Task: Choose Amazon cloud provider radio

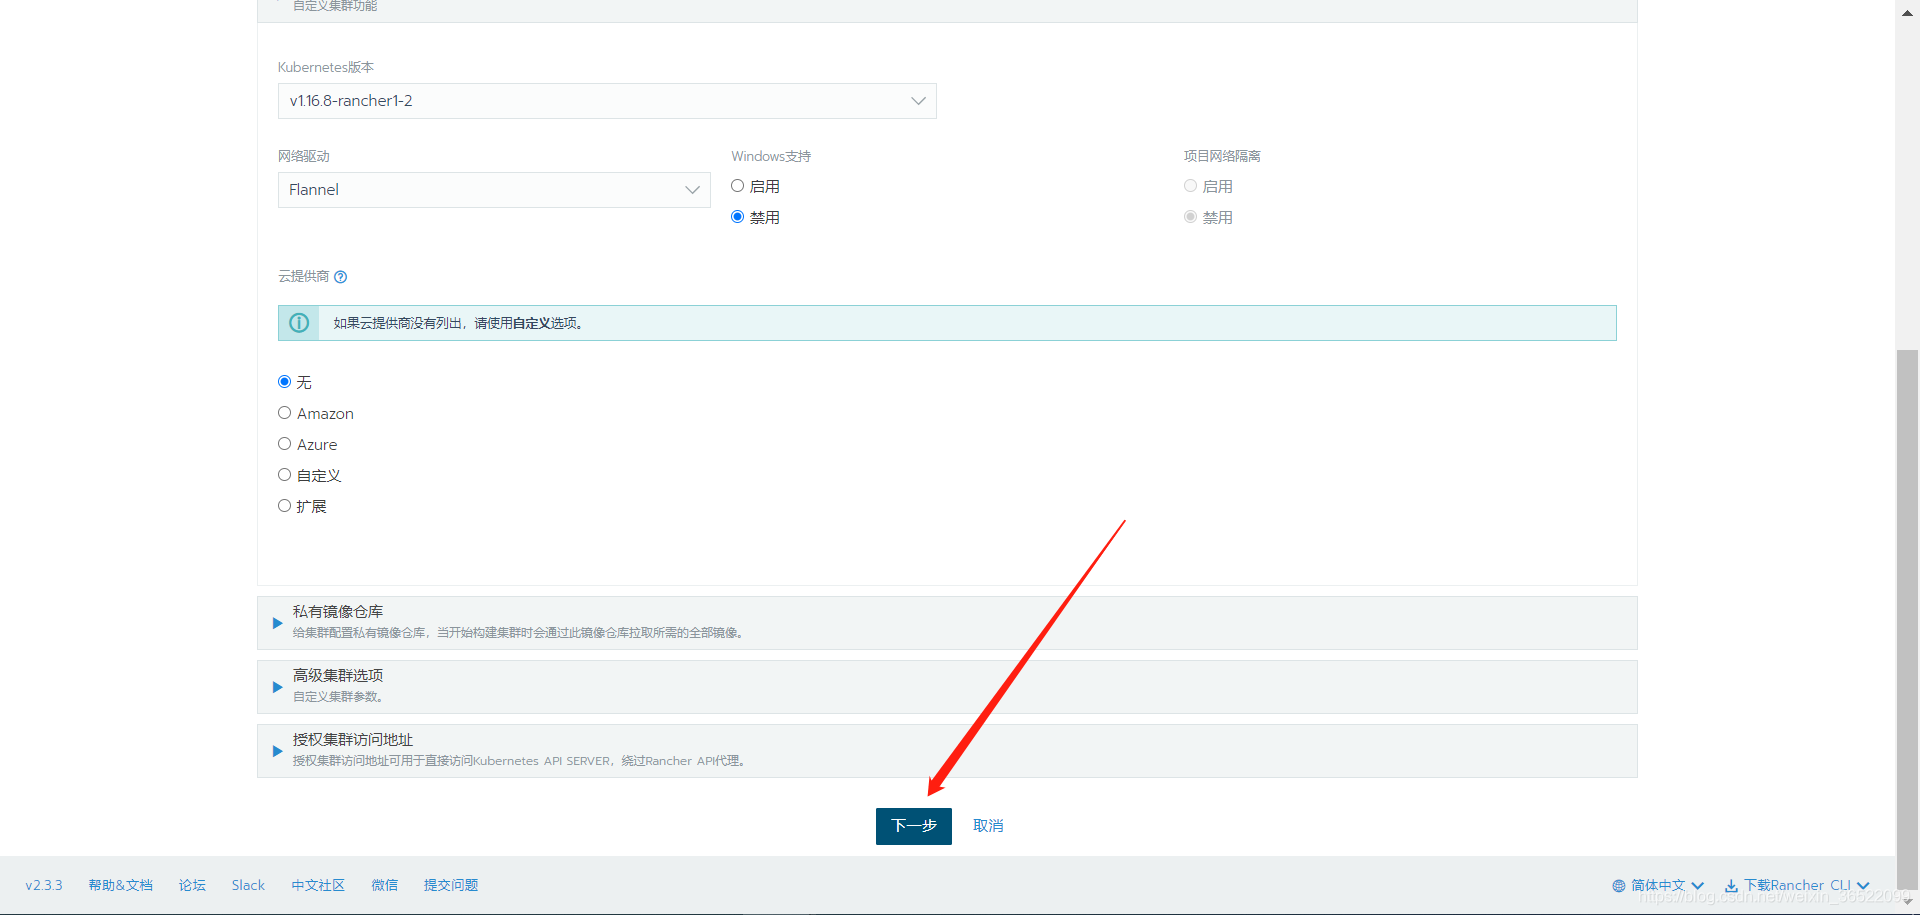Action: [x=285, y=413]
